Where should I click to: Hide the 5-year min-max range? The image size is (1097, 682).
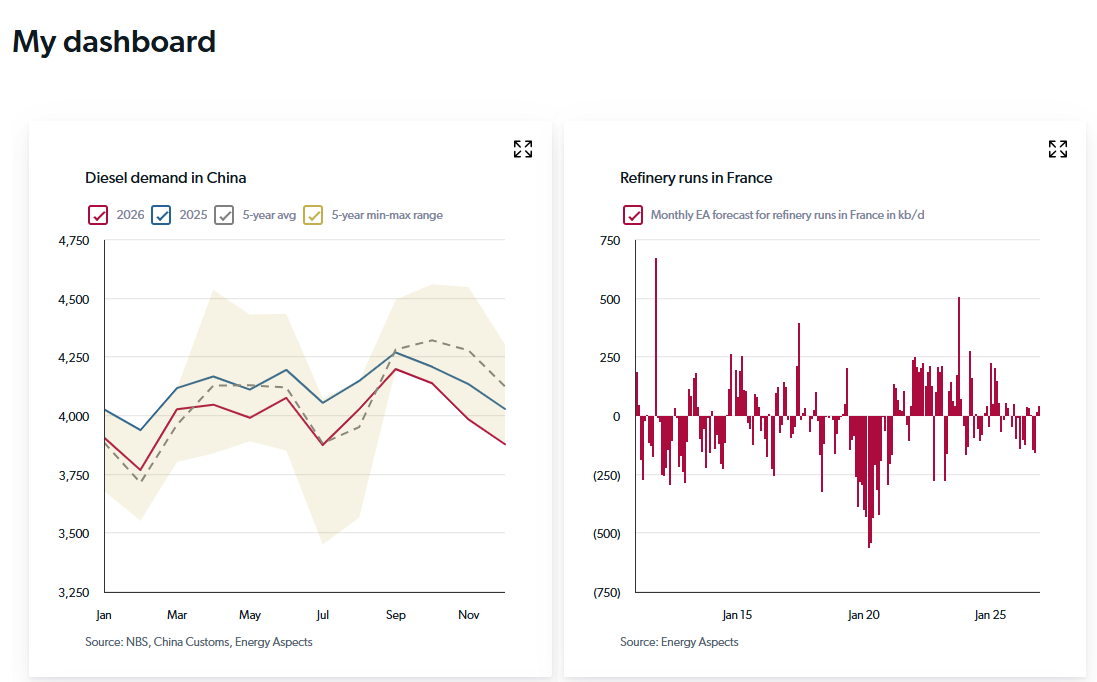pos(314,215)
